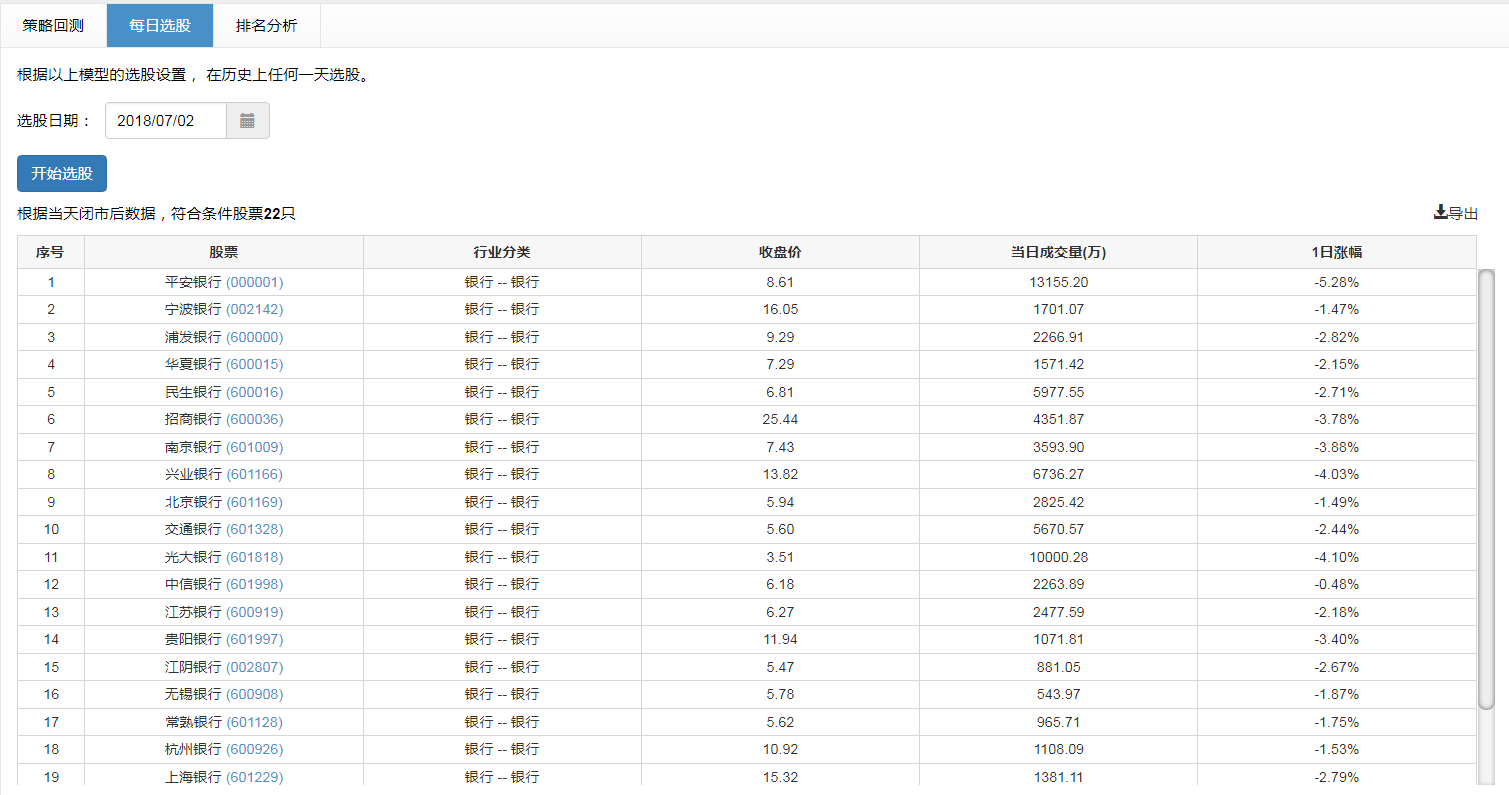Click closing price 13.82 cell
This screenshot has height=795, width=1509.
click(780, 475)
